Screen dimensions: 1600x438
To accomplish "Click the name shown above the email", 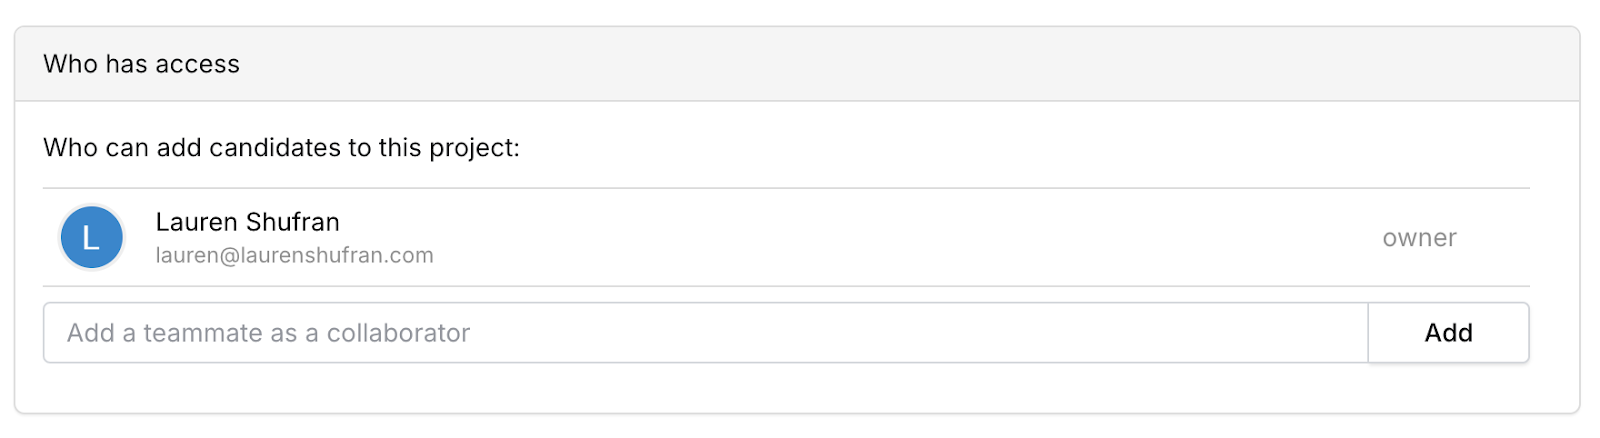I will point(247,222).
